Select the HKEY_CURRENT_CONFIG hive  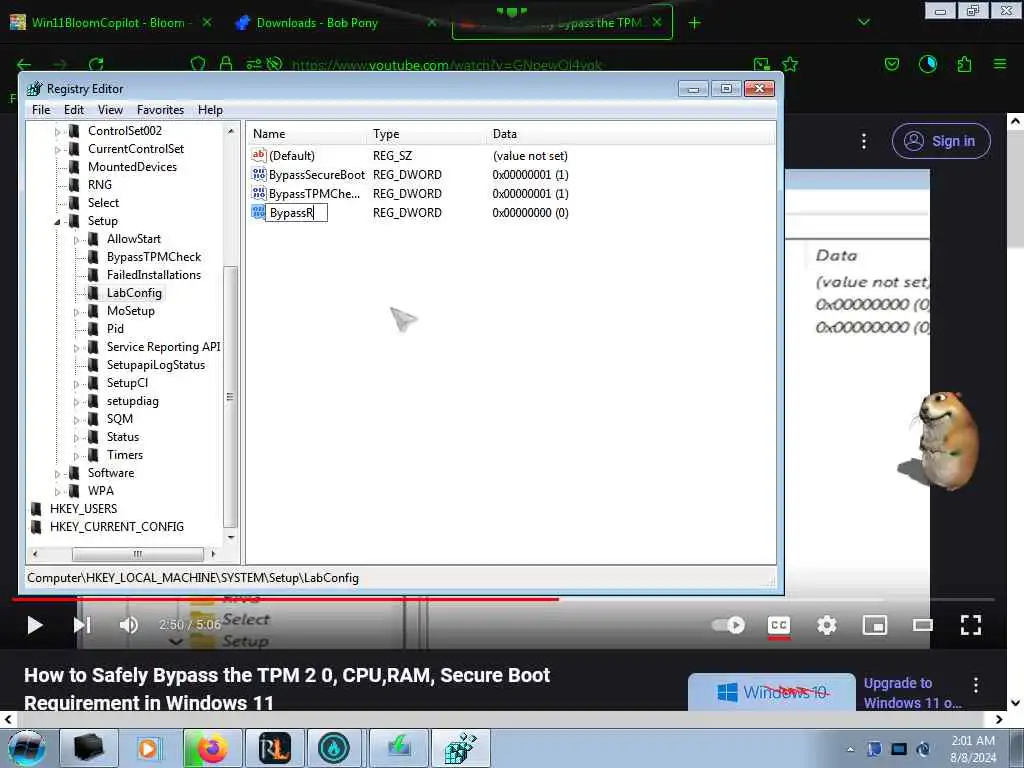[116, 526]
